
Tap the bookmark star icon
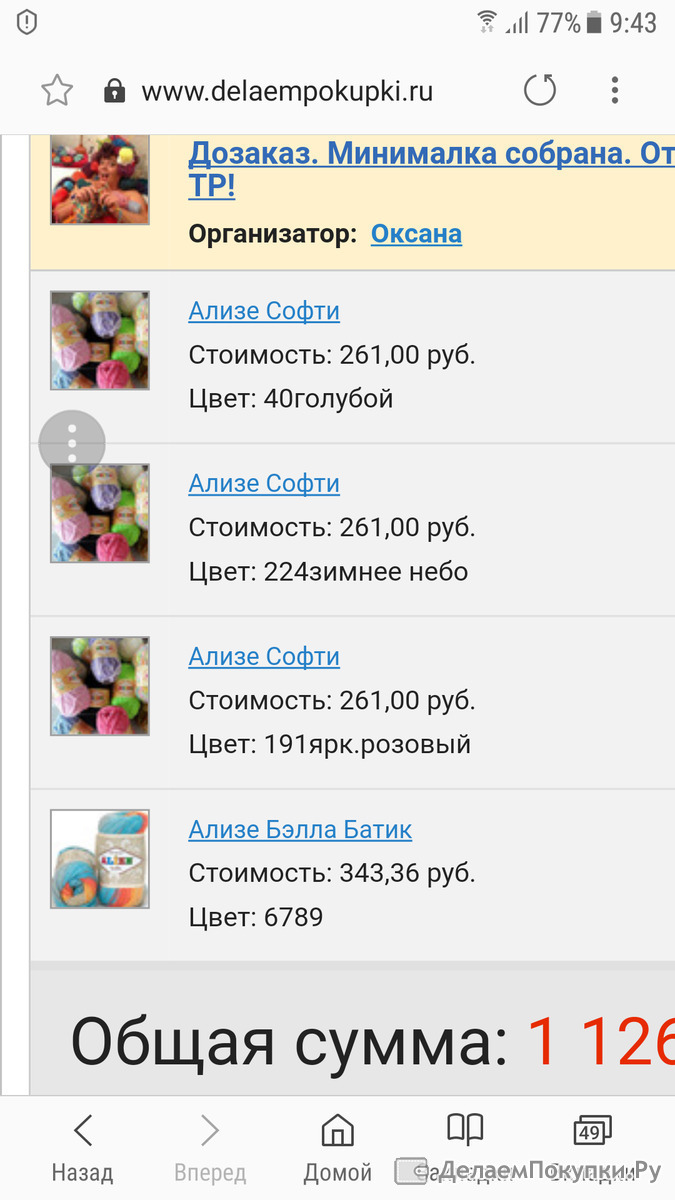(x=57, y=91)
